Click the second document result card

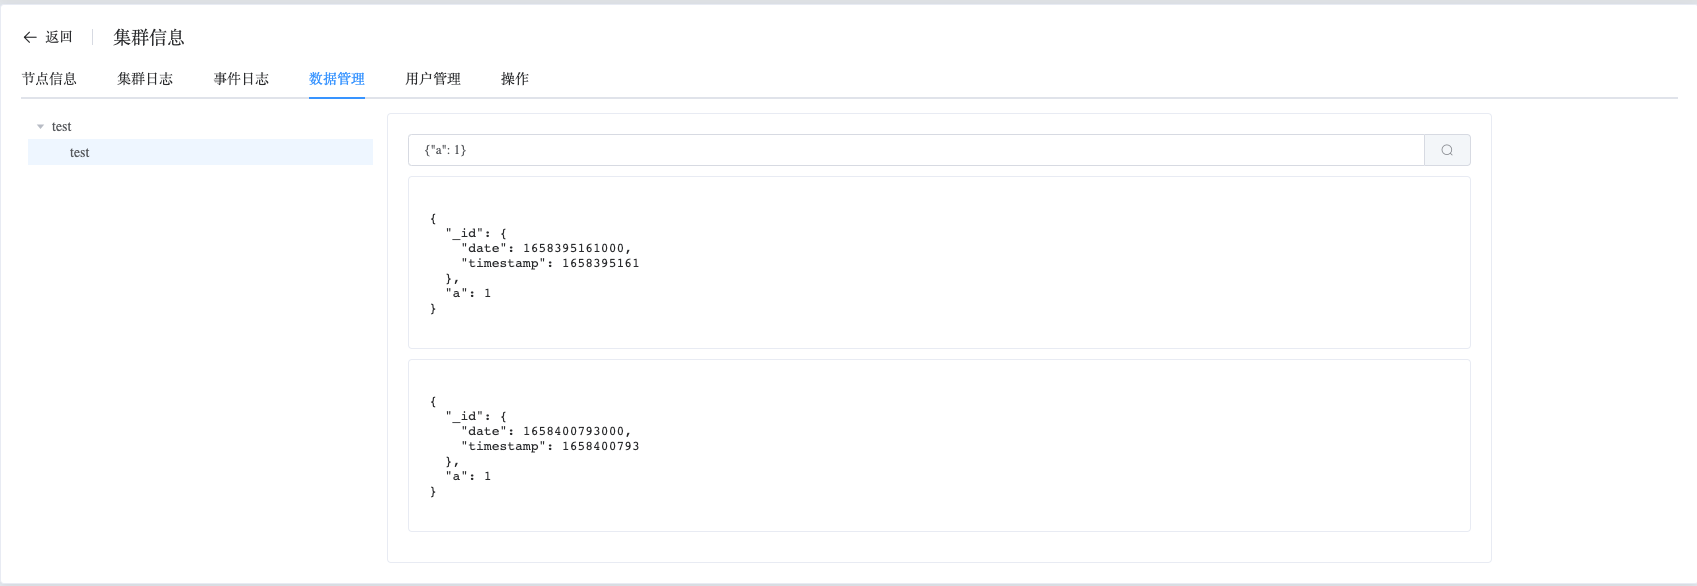[x=939, y=445]
